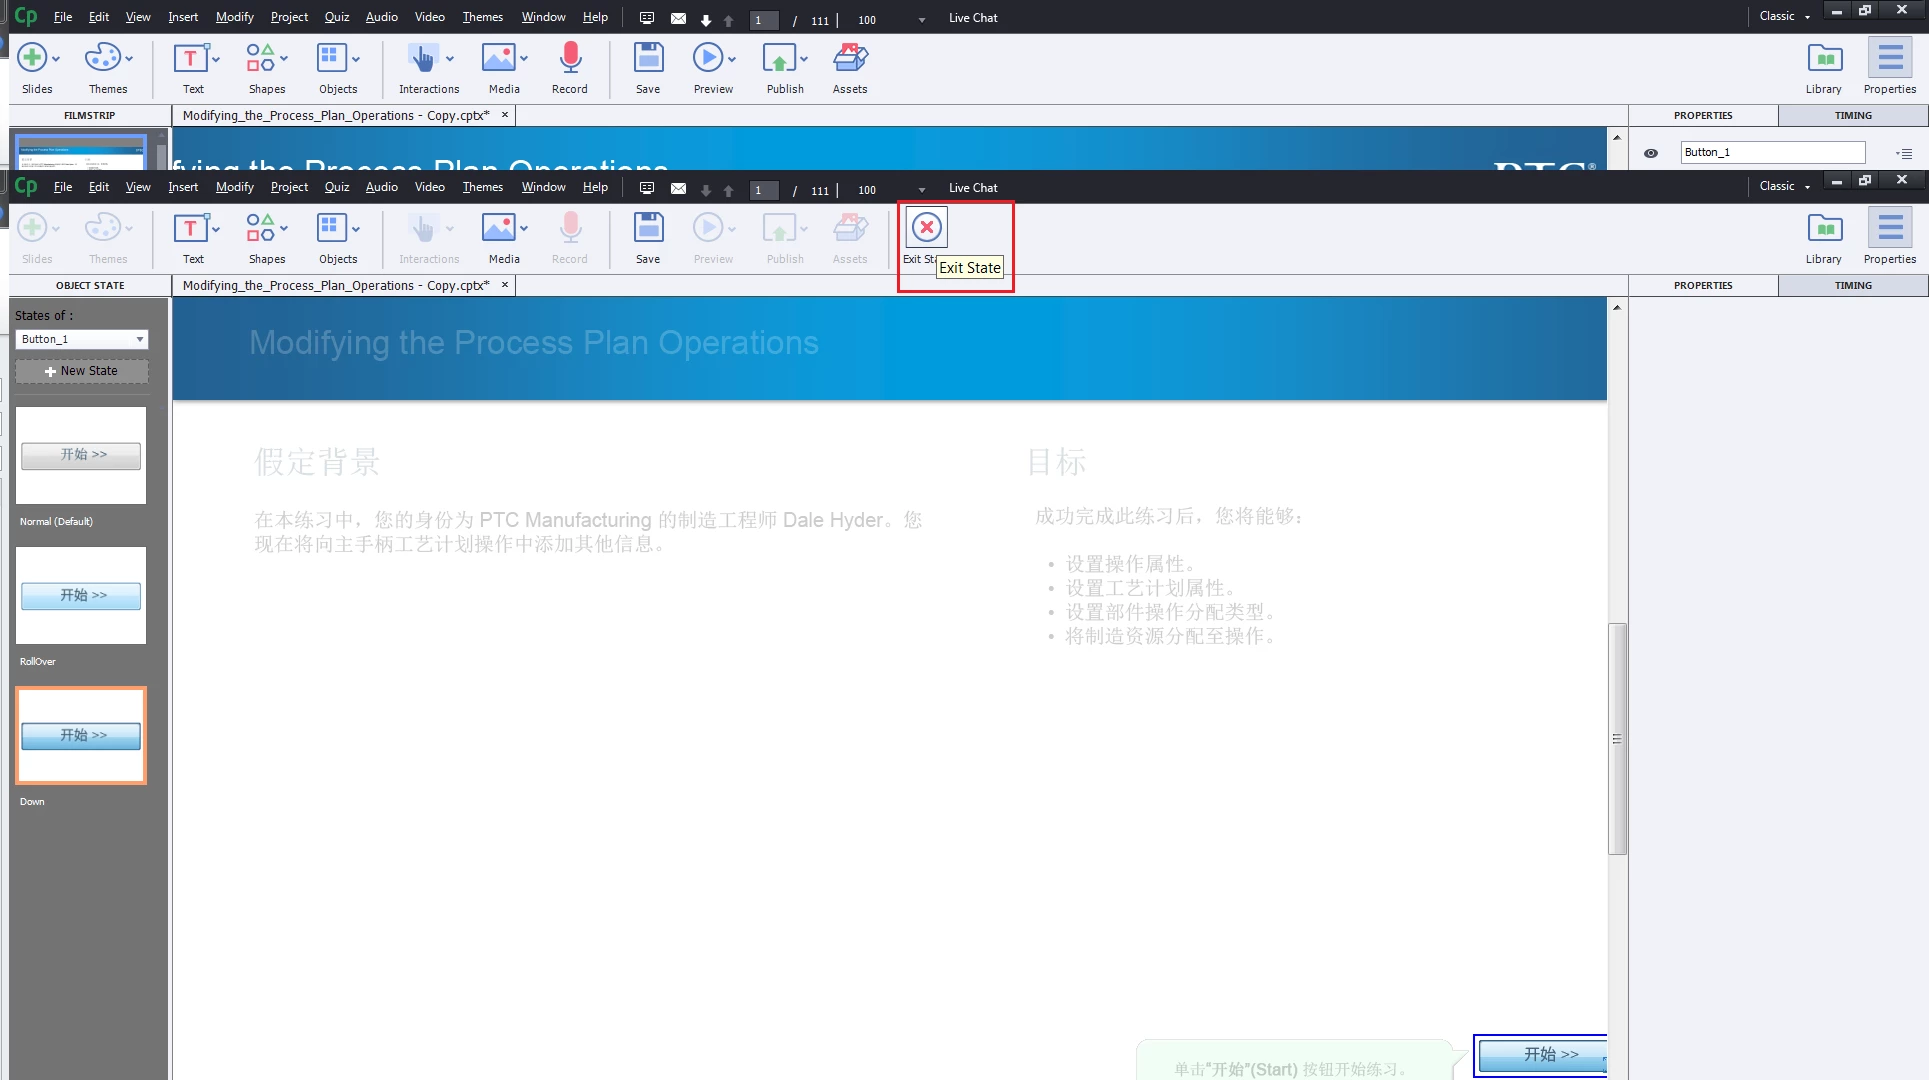Switch to the Timing tab in lower window
The image size is (1929, 1080).
[1852, 286]
